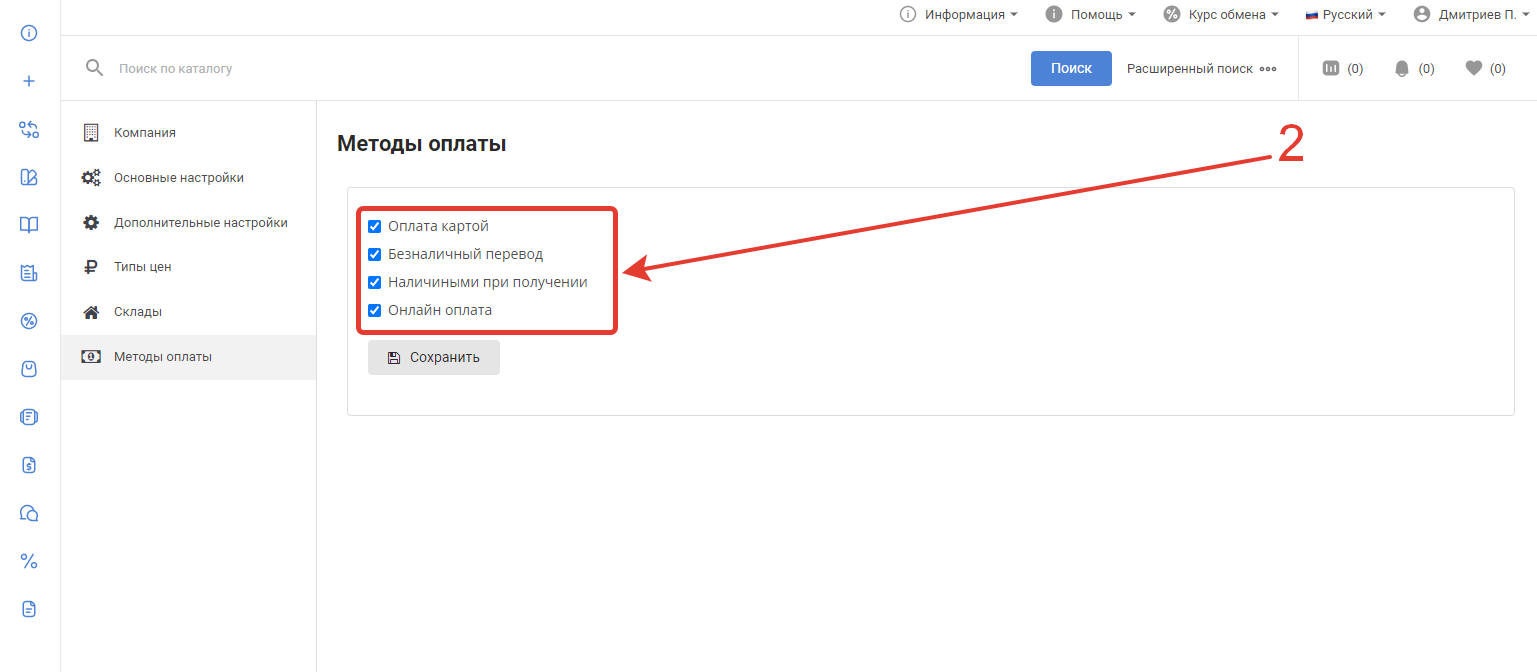Open the chat bubble icon in sidebar
The width and height of the screenshot is (1537, 672).
tap(29, 513)
